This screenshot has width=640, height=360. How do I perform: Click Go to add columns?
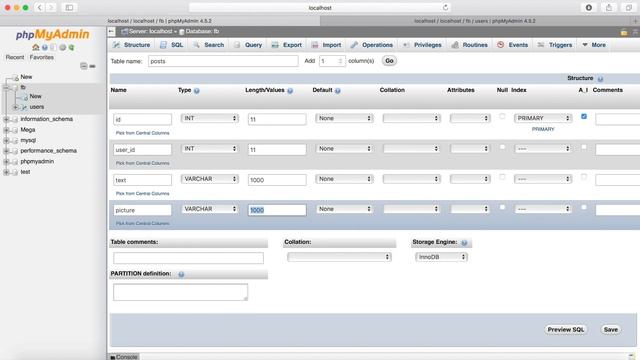tap(389, 61)
